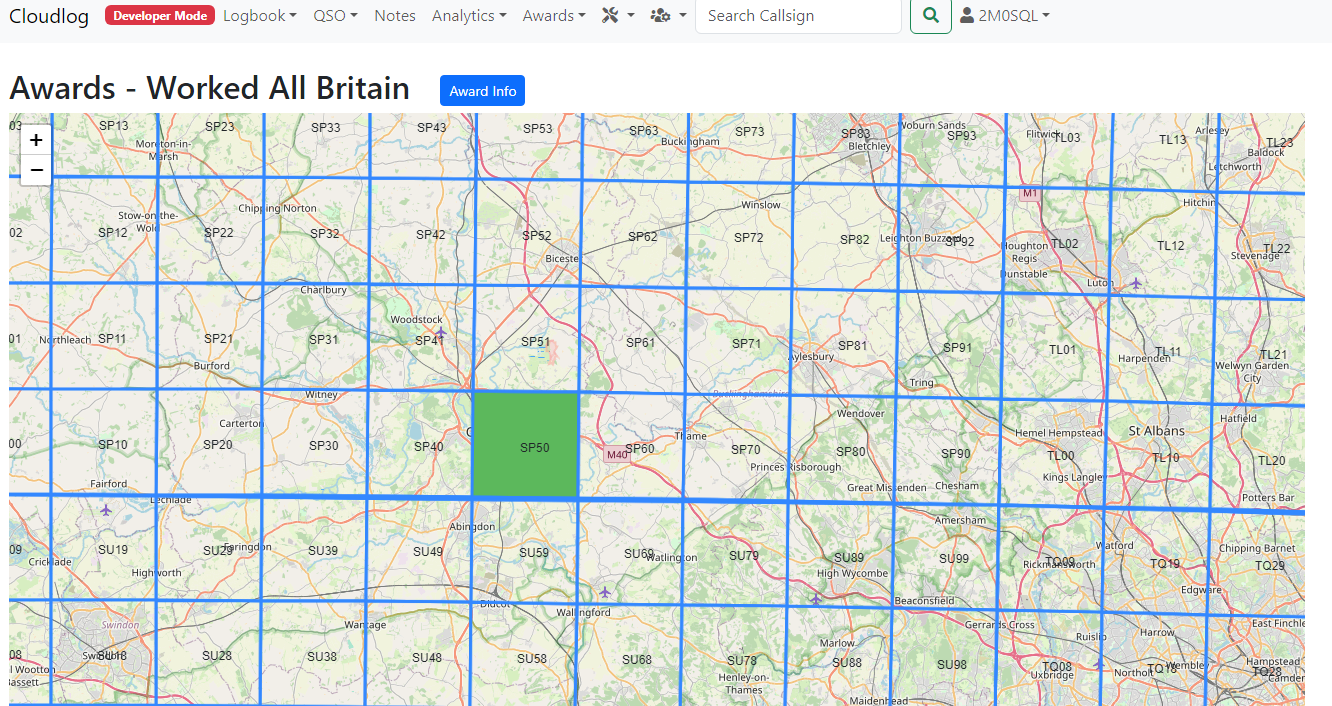This screenshot has width=1332, height=706.
Task: Click the TL10 grid square label
Action: click(x=1166, y=458)
